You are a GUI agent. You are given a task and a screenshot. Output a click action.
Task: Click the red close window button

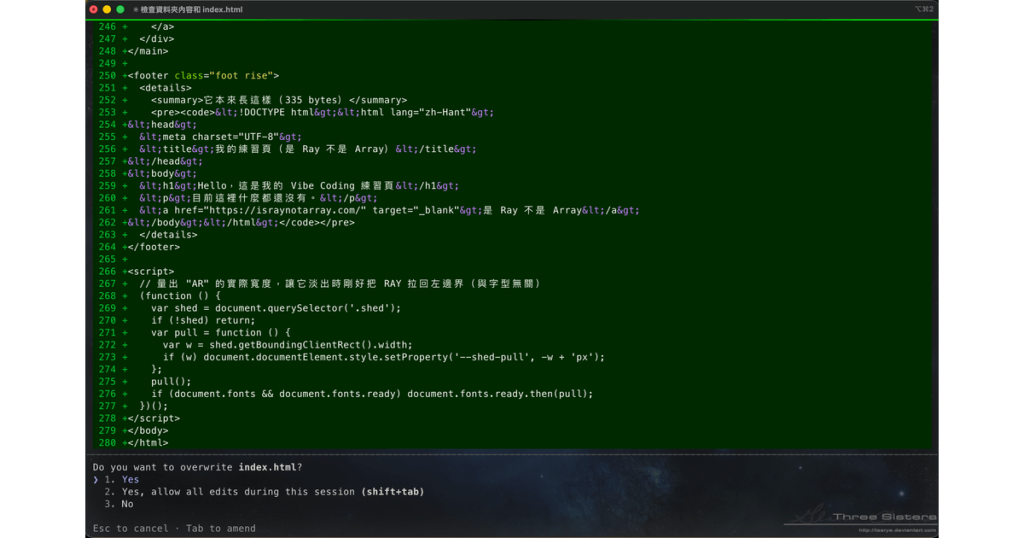point(93,9)
